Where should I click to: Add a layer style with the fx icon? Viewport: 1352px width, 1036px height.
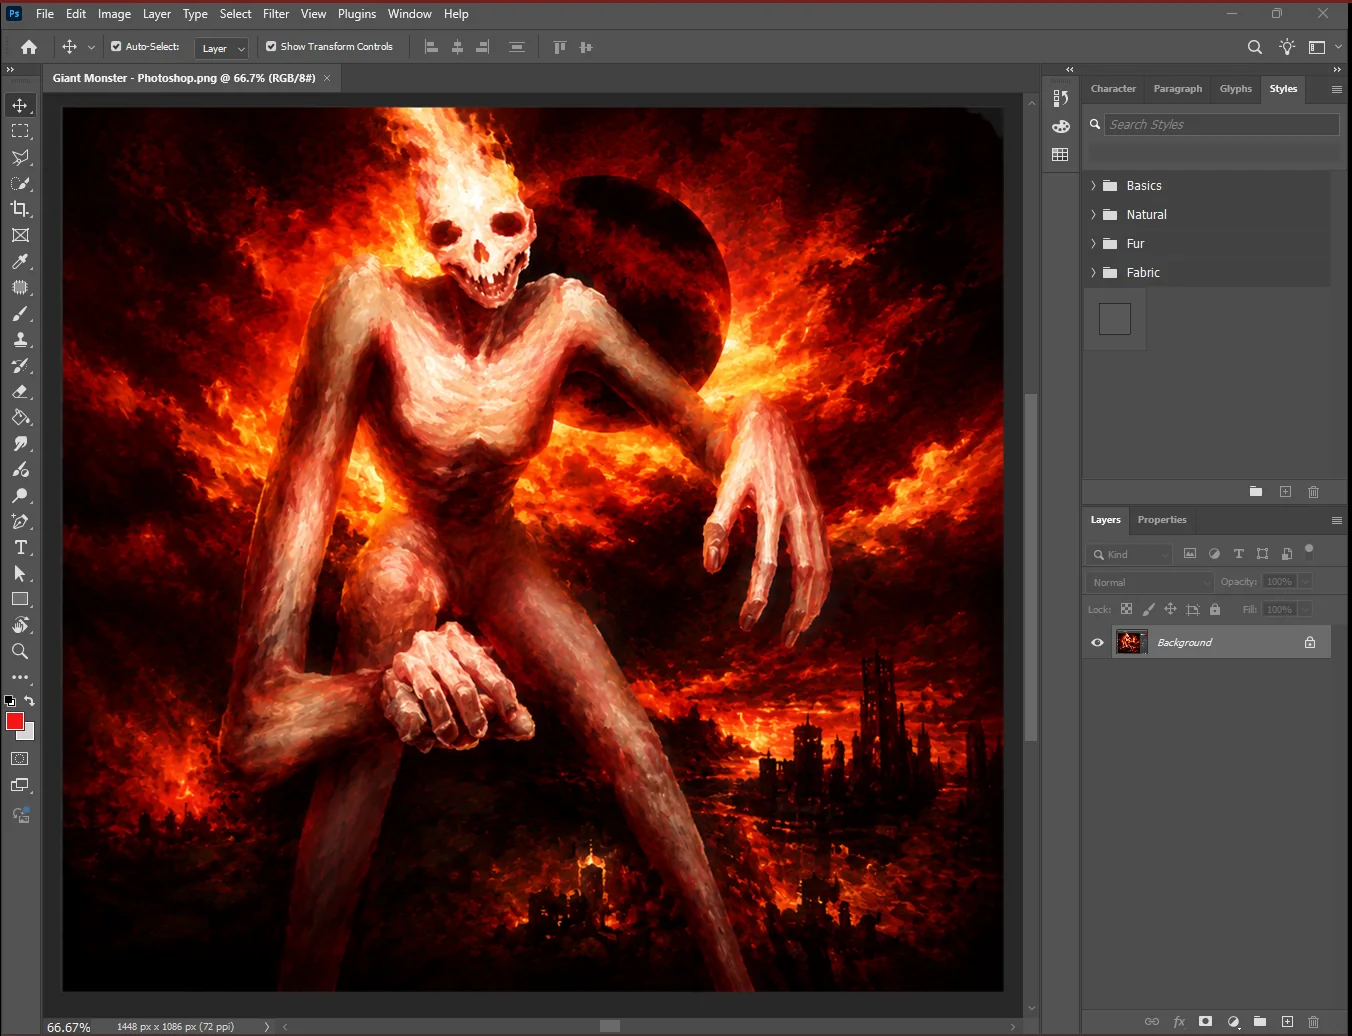1179,1021
